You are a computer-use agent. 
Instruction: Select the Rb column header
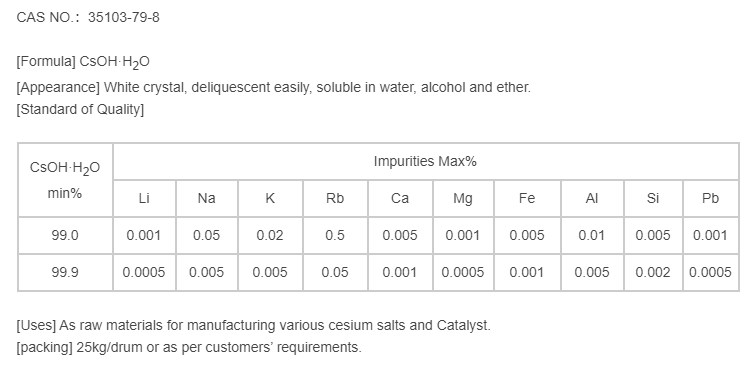click(x=335, y=198)
